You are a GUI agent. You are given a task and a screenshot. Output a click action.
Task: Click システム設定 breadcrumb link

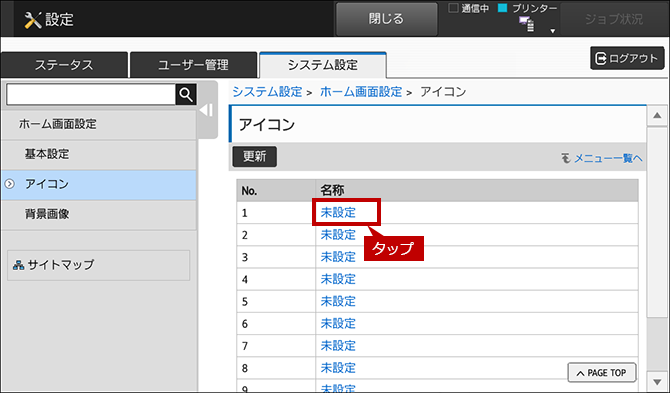click(267, 92)
